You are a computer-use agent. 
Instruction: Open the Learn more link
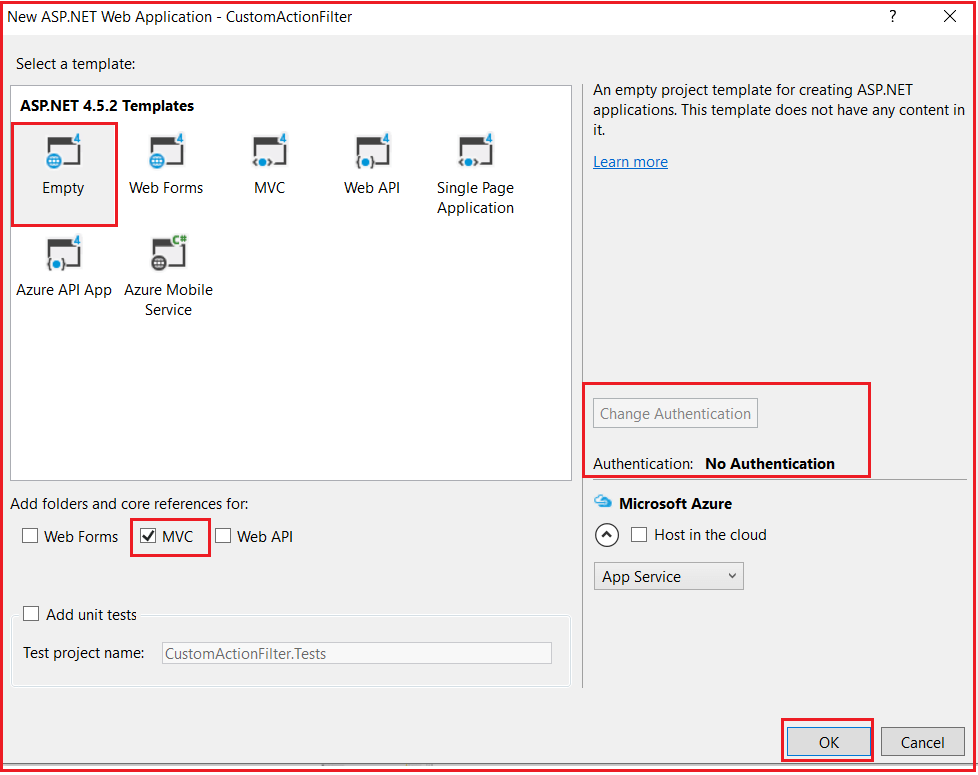[630, 161]
